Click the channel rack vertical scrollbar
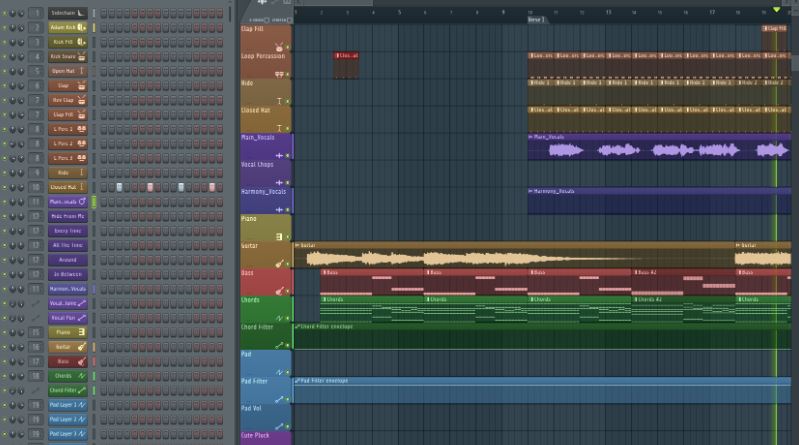Viewport: 799px width, 445px height. (x=230, y=13)
